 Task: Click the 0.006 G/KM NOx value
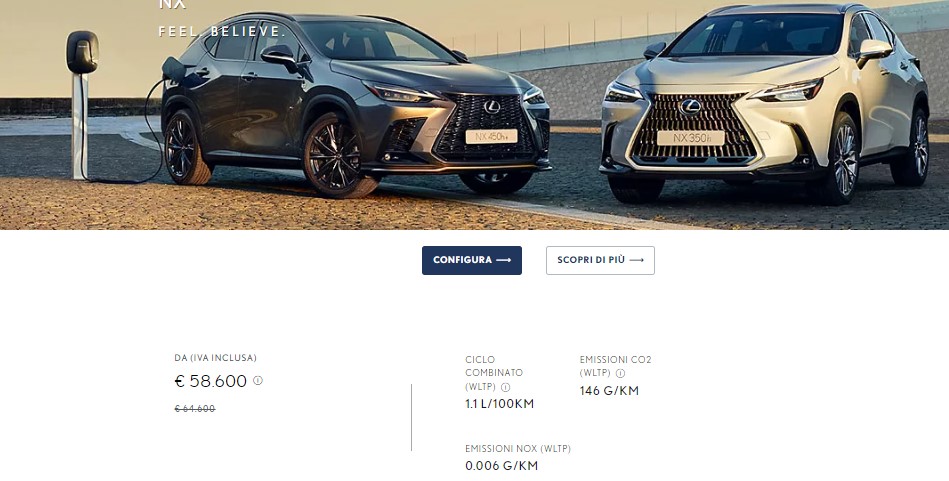(x=501, y=466)
